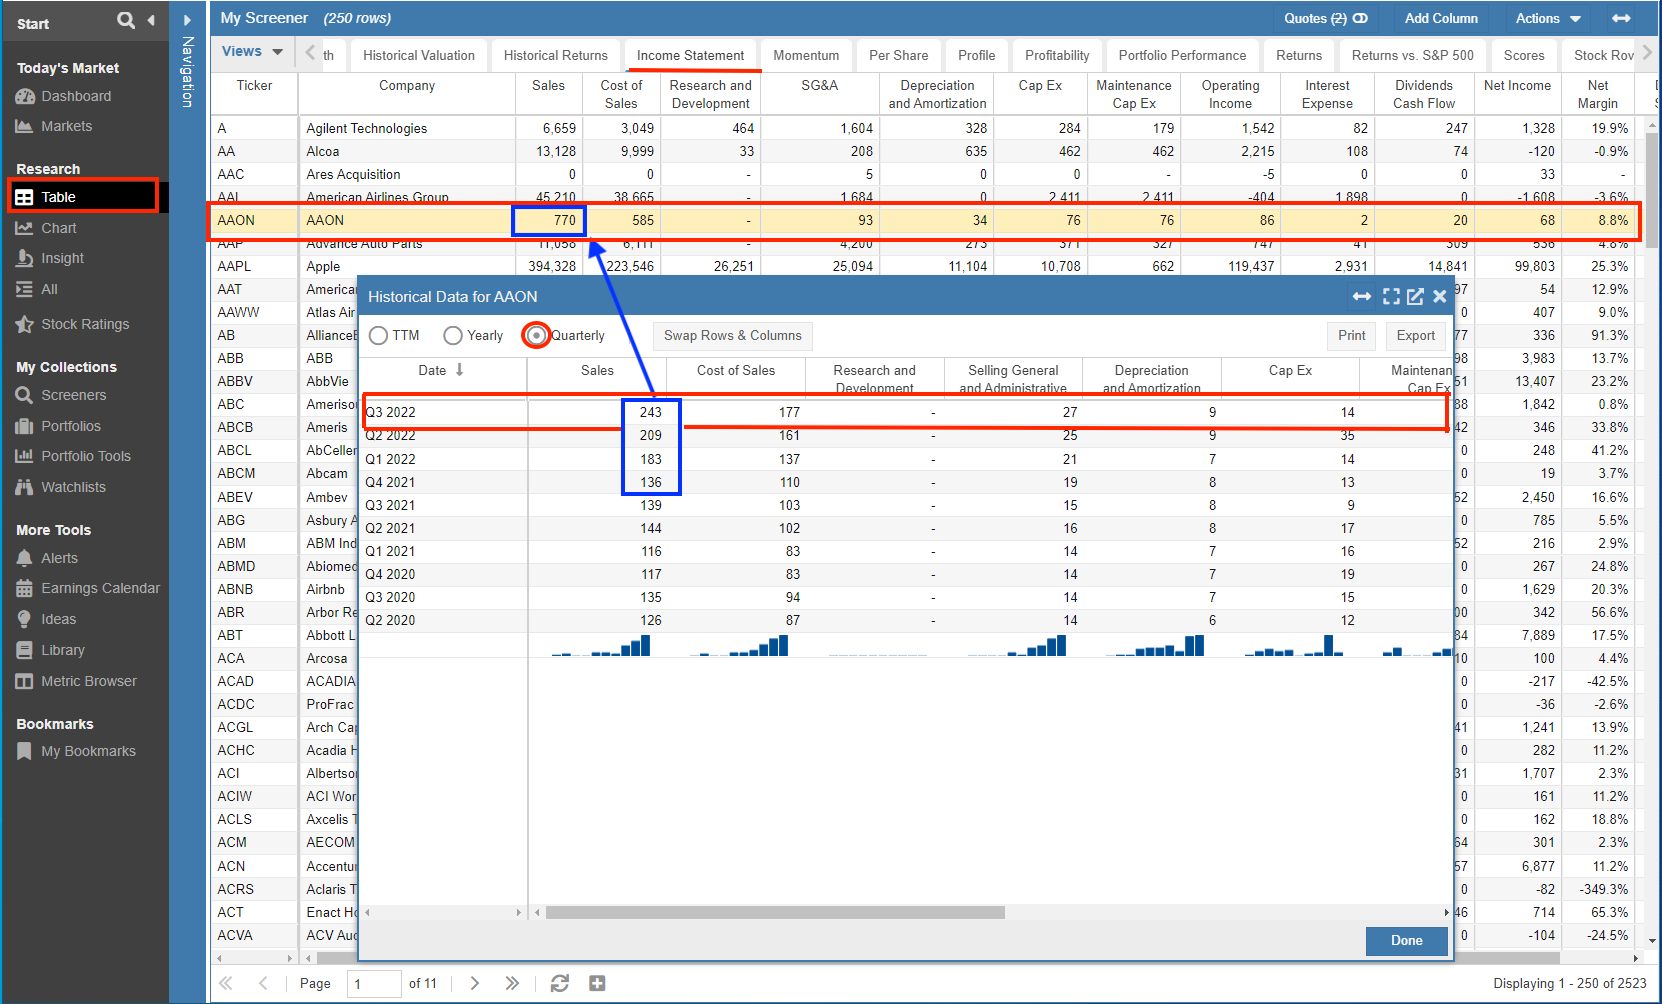Click the Agilent Technologies company cell
The height and width of the screenshot is (1004, 1662).
click(407, 128)
